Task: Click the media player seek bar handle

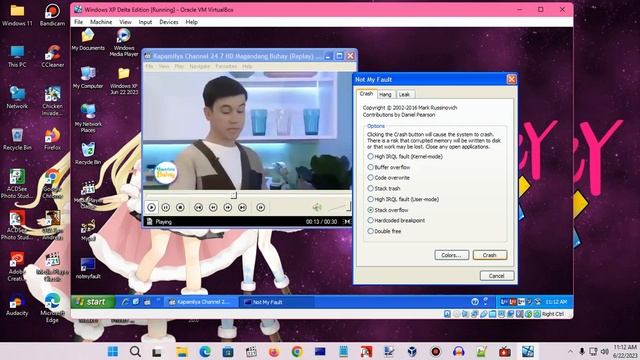Action: point(233,196)
